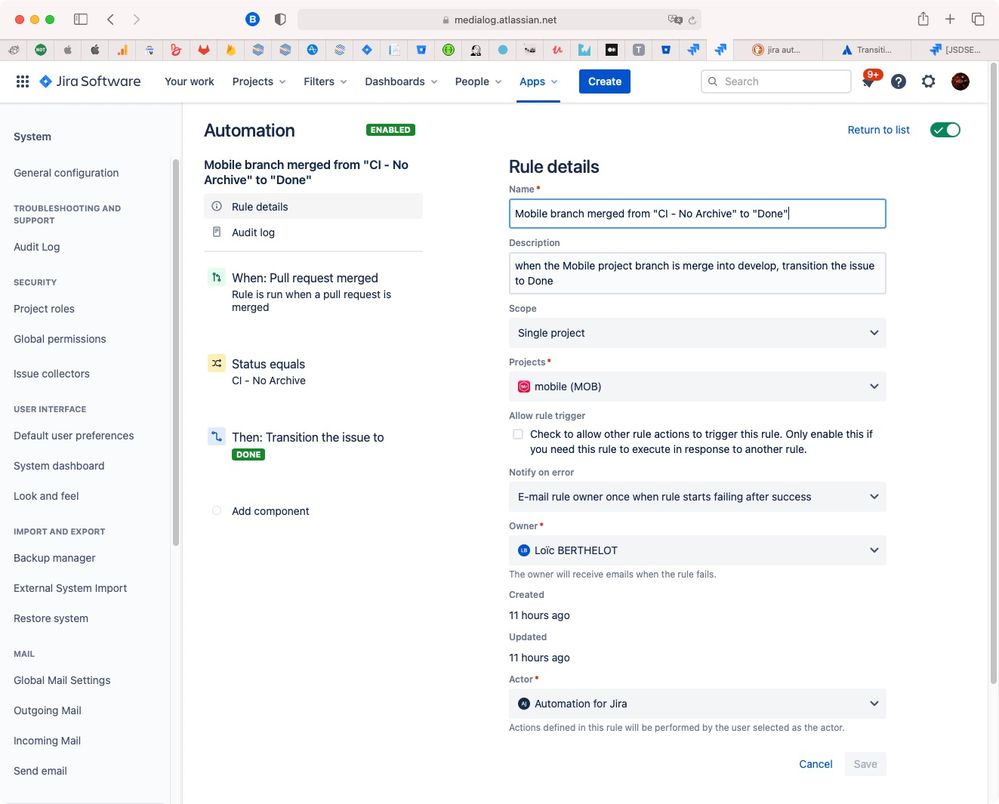The height and width of the screenshot is (804, 999).
Task: Expand the Filters menu in top nav
Action: click(x=325, y=82)
